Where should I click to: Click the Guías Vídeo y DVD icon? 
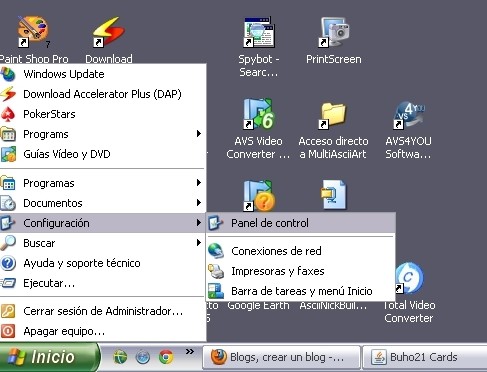[8, 154]
